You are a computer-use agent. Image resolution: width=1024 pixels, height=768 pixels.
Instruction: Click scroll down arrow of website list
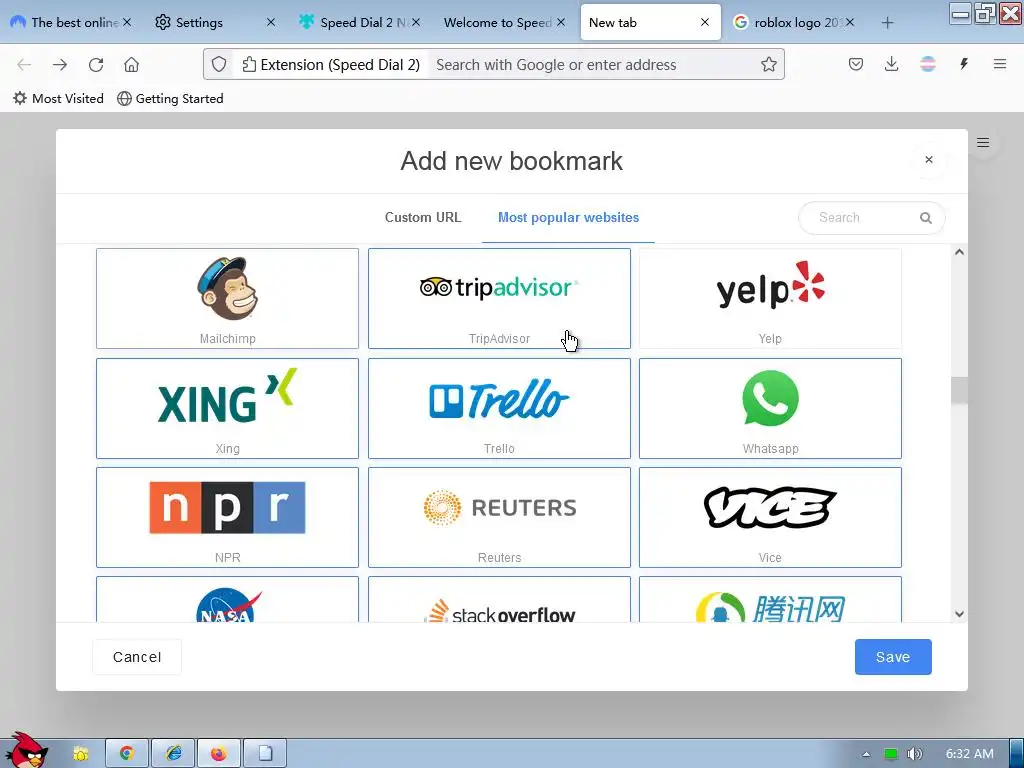959,614
